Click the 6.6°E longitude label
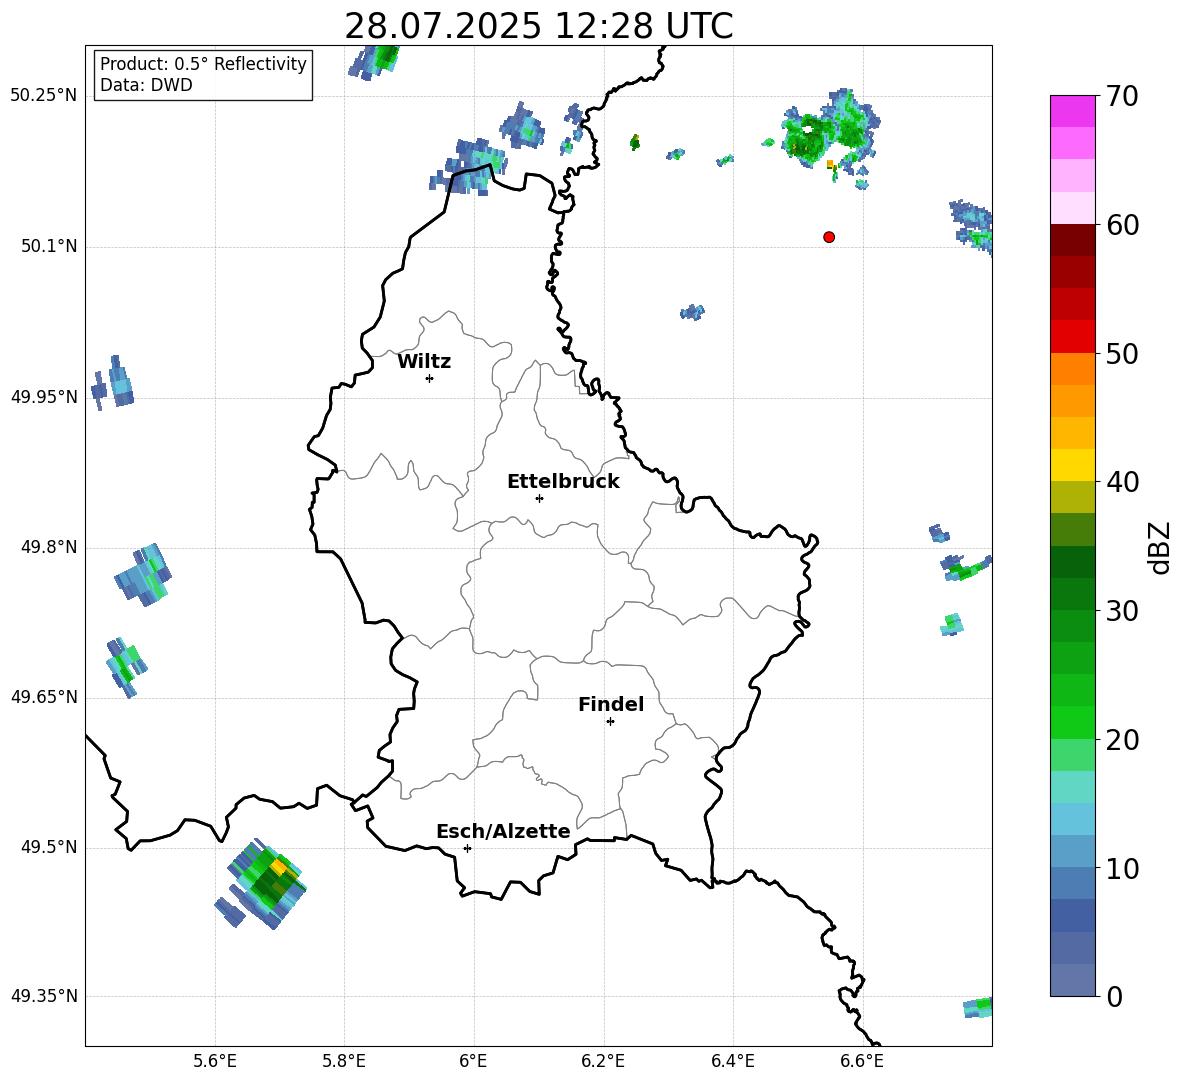Image resolution: width=1184 pixels, height=1081 pixels. [862, 1061]
